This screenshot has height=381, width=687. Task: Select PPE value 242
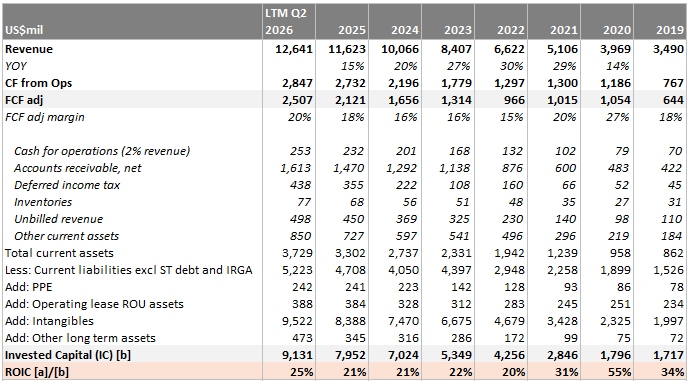click(302, 287)
